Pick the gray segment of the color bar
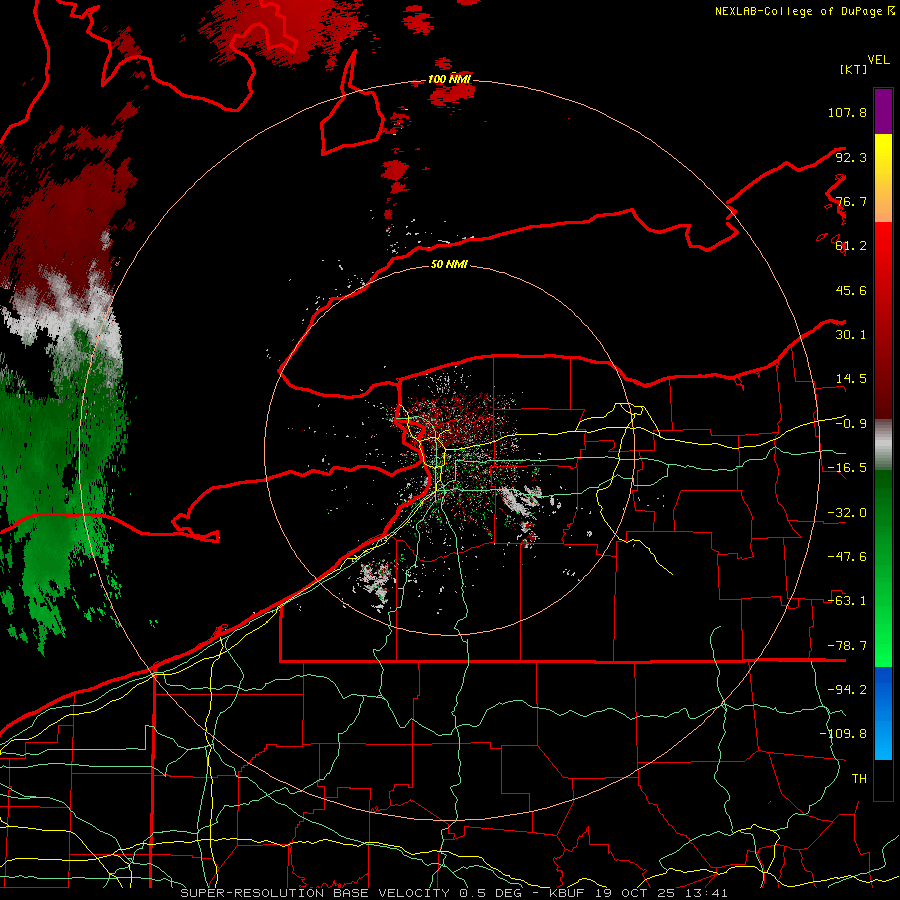Viewport: 900px width, 900px height. click(x=883, y=445)
